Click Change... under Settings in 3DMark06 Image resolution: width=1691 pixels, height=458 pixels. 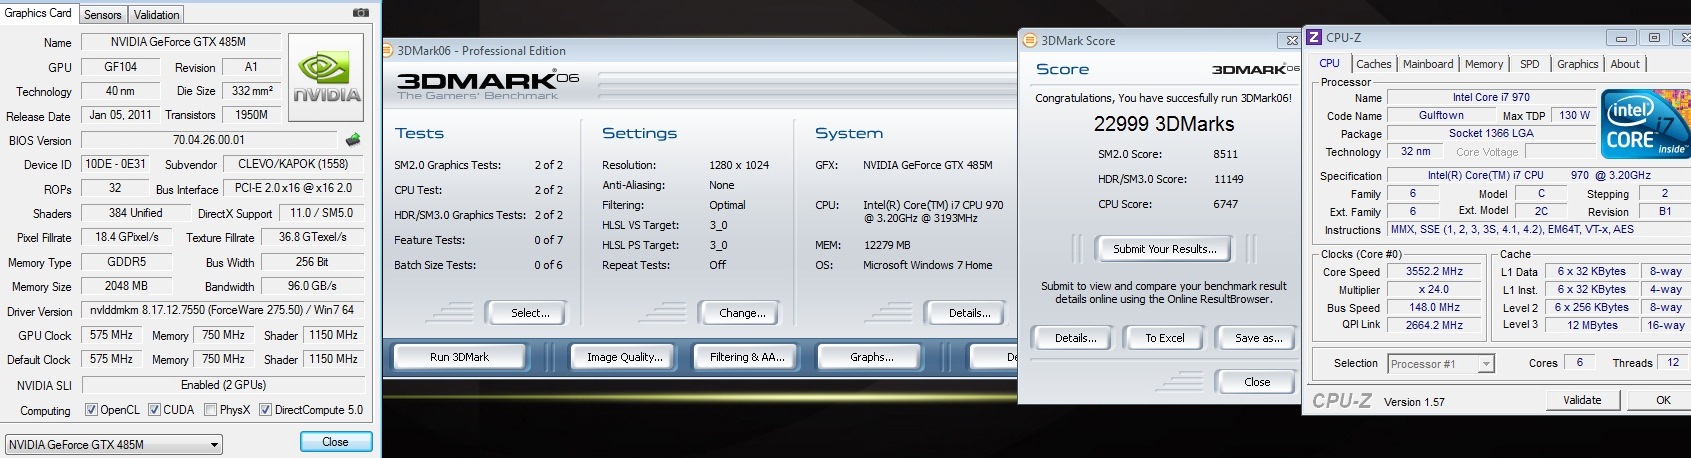click(x=742, y=313)
